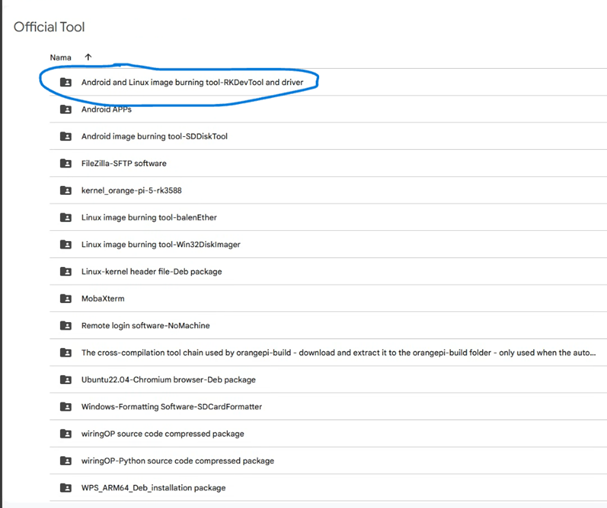The height and width of the screenshot is (508, 607).
Task: Open WPS_ARM64_Deb_installation package folder
Action: coord(153,487)
